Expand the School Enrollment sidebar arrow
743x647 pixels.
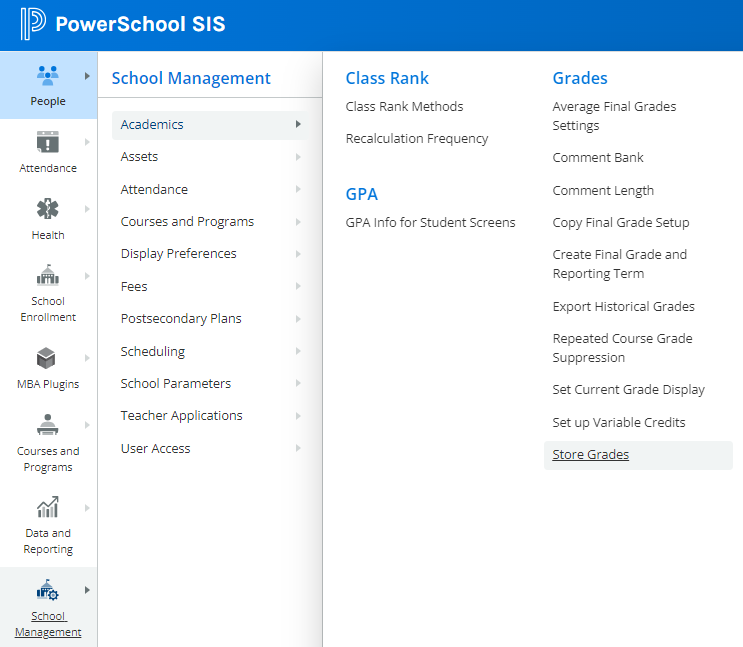[x=87, y=275]
